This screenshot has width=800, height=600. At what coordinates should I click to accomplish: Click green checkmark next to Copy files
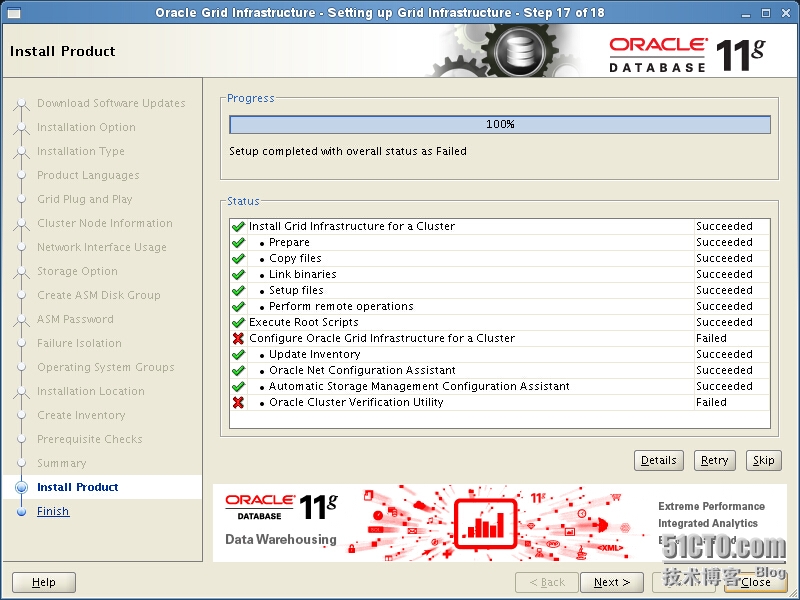click(238, 259)
